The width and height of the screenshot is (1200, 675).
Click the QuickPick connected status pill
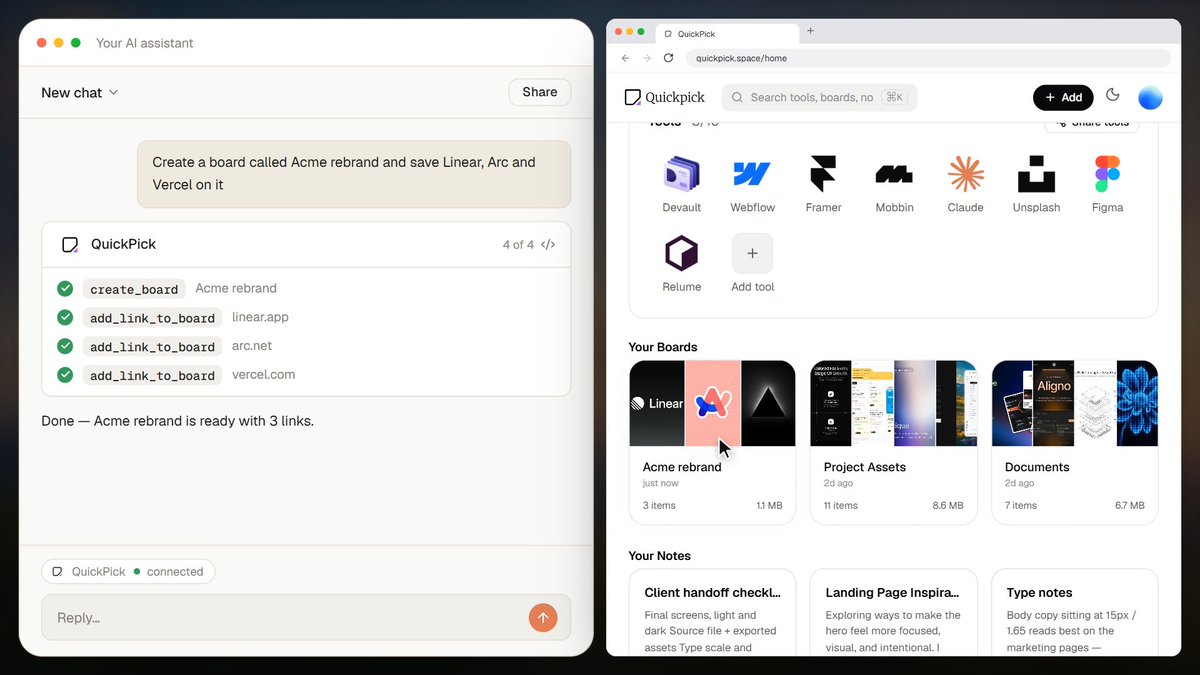tap(128, 572)
